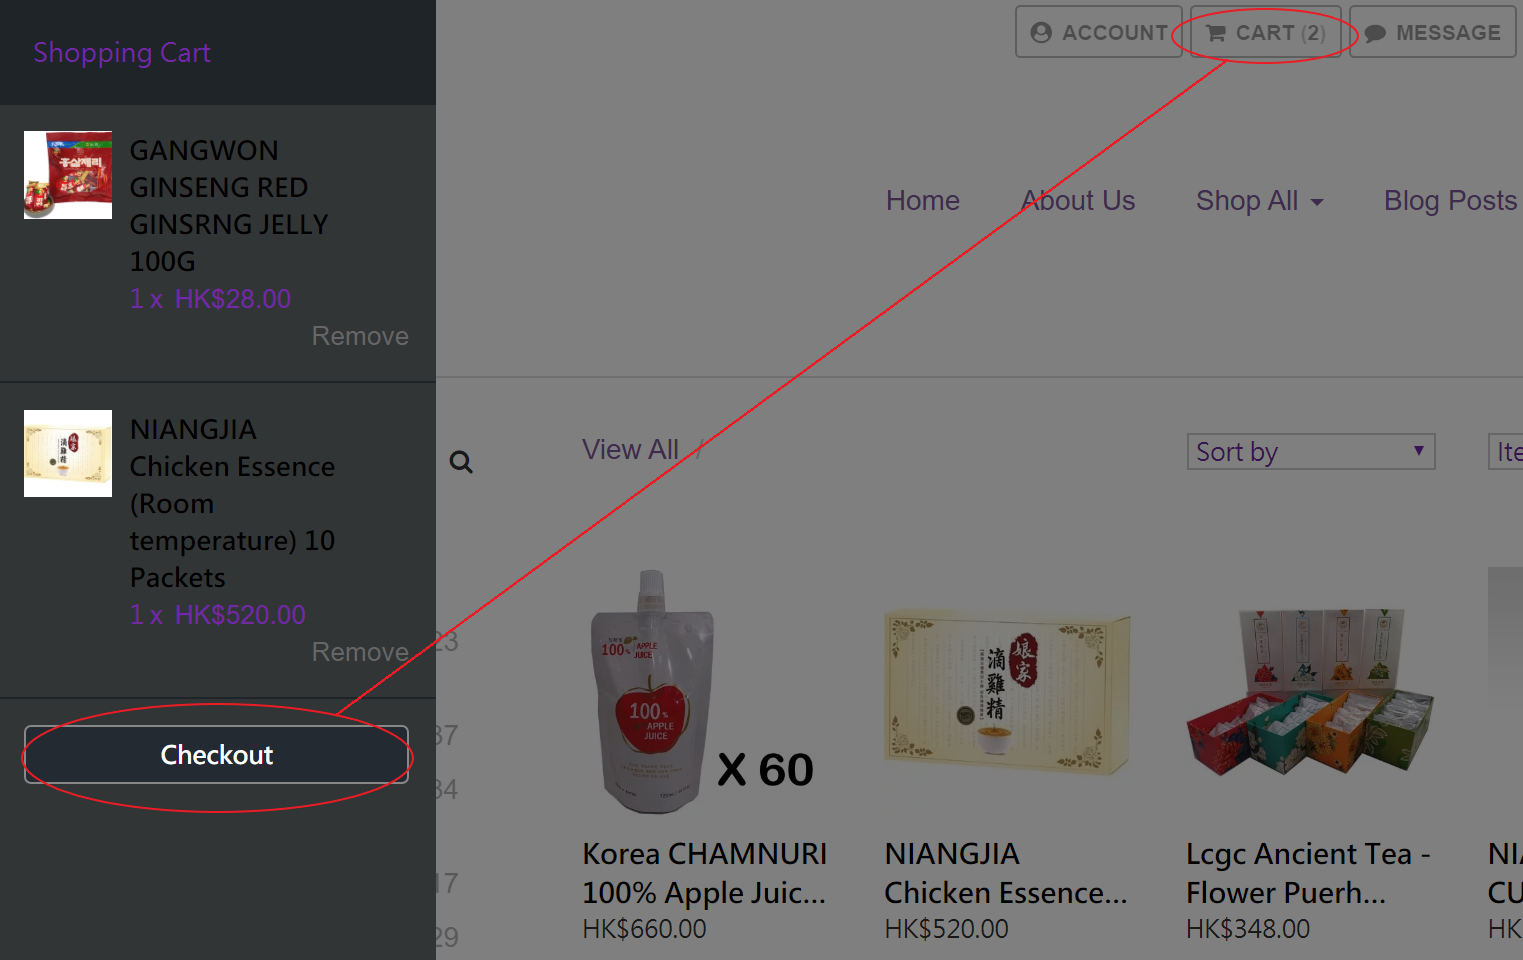1523x960 pixels.
Task: Click the View All breadcrumb link
Action: (630, 450)
